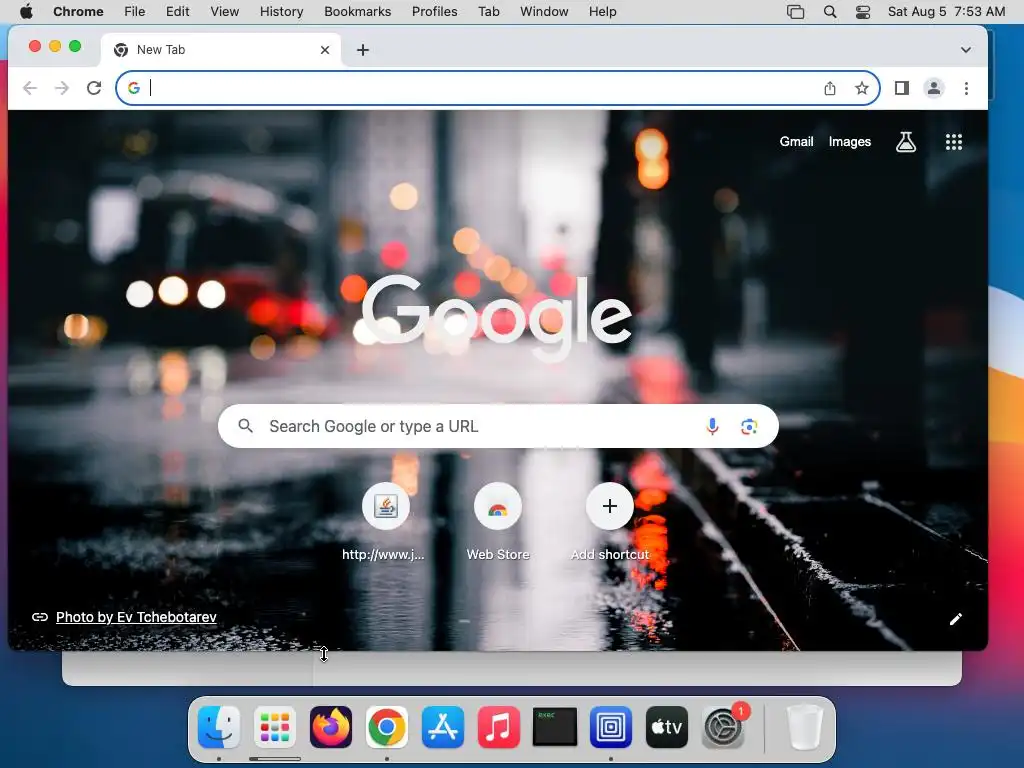The image size is (1024, 768).
Task: Open Finder from the Dock
Action: tap(219, 727)
